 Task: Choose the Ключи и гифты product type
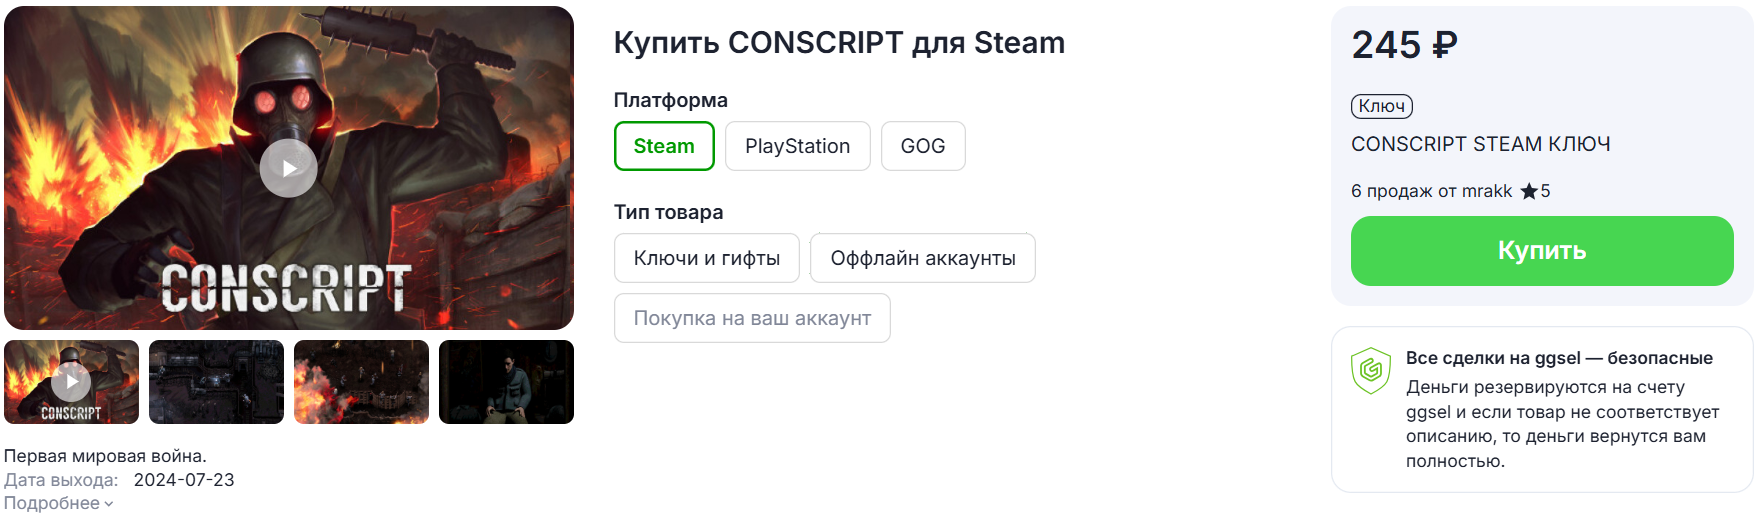706,258
